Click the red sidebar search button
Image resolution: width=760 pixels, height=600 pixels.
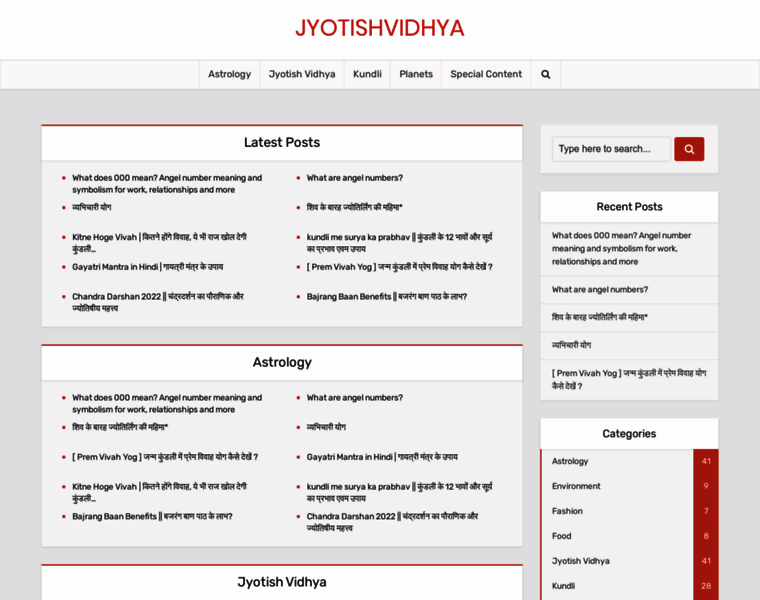(689, 149)
